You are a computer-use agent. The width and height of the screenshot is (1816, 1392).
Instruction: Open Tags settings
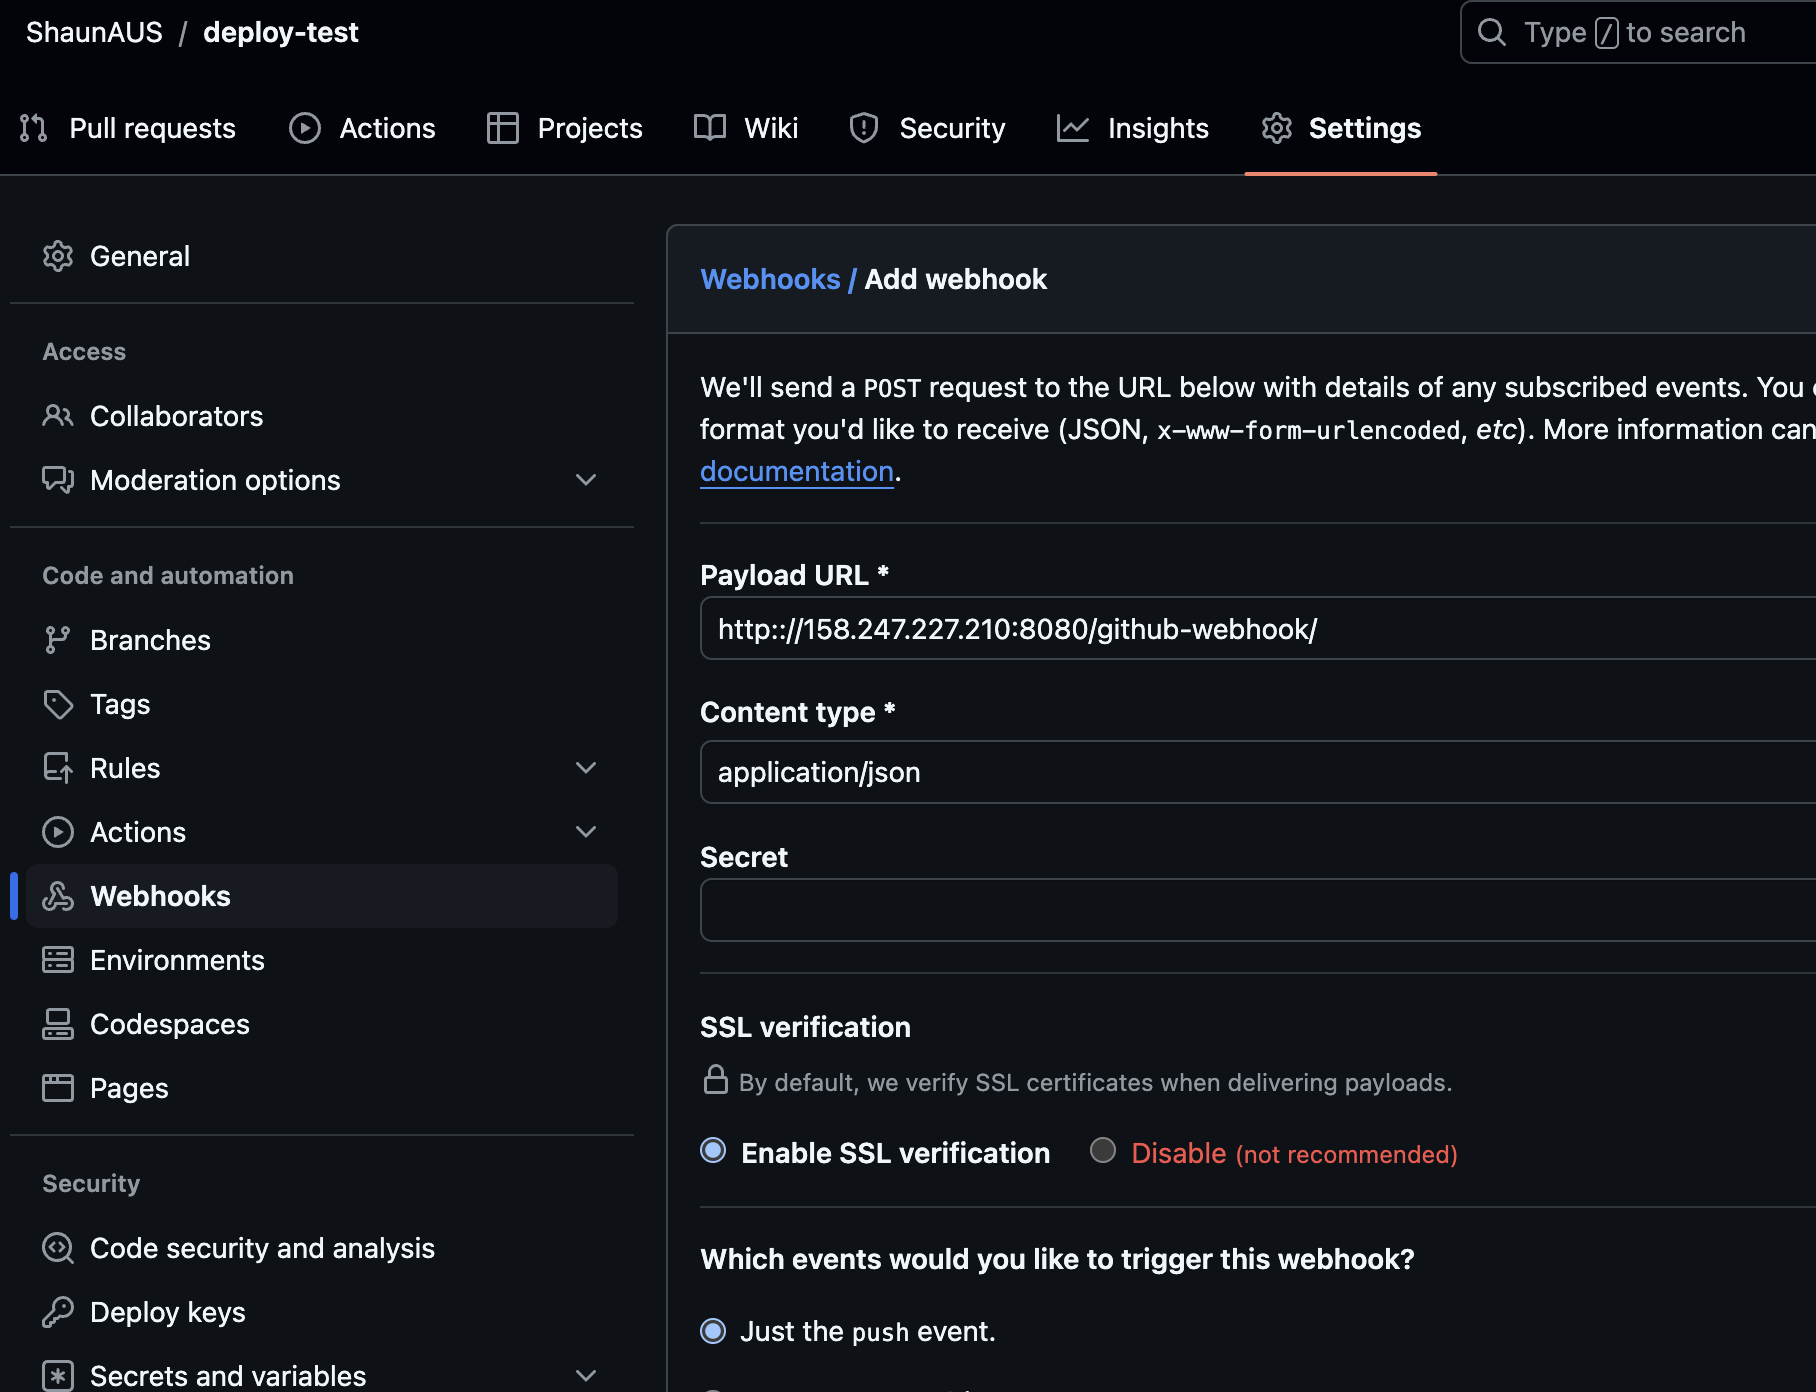(322, 704)
